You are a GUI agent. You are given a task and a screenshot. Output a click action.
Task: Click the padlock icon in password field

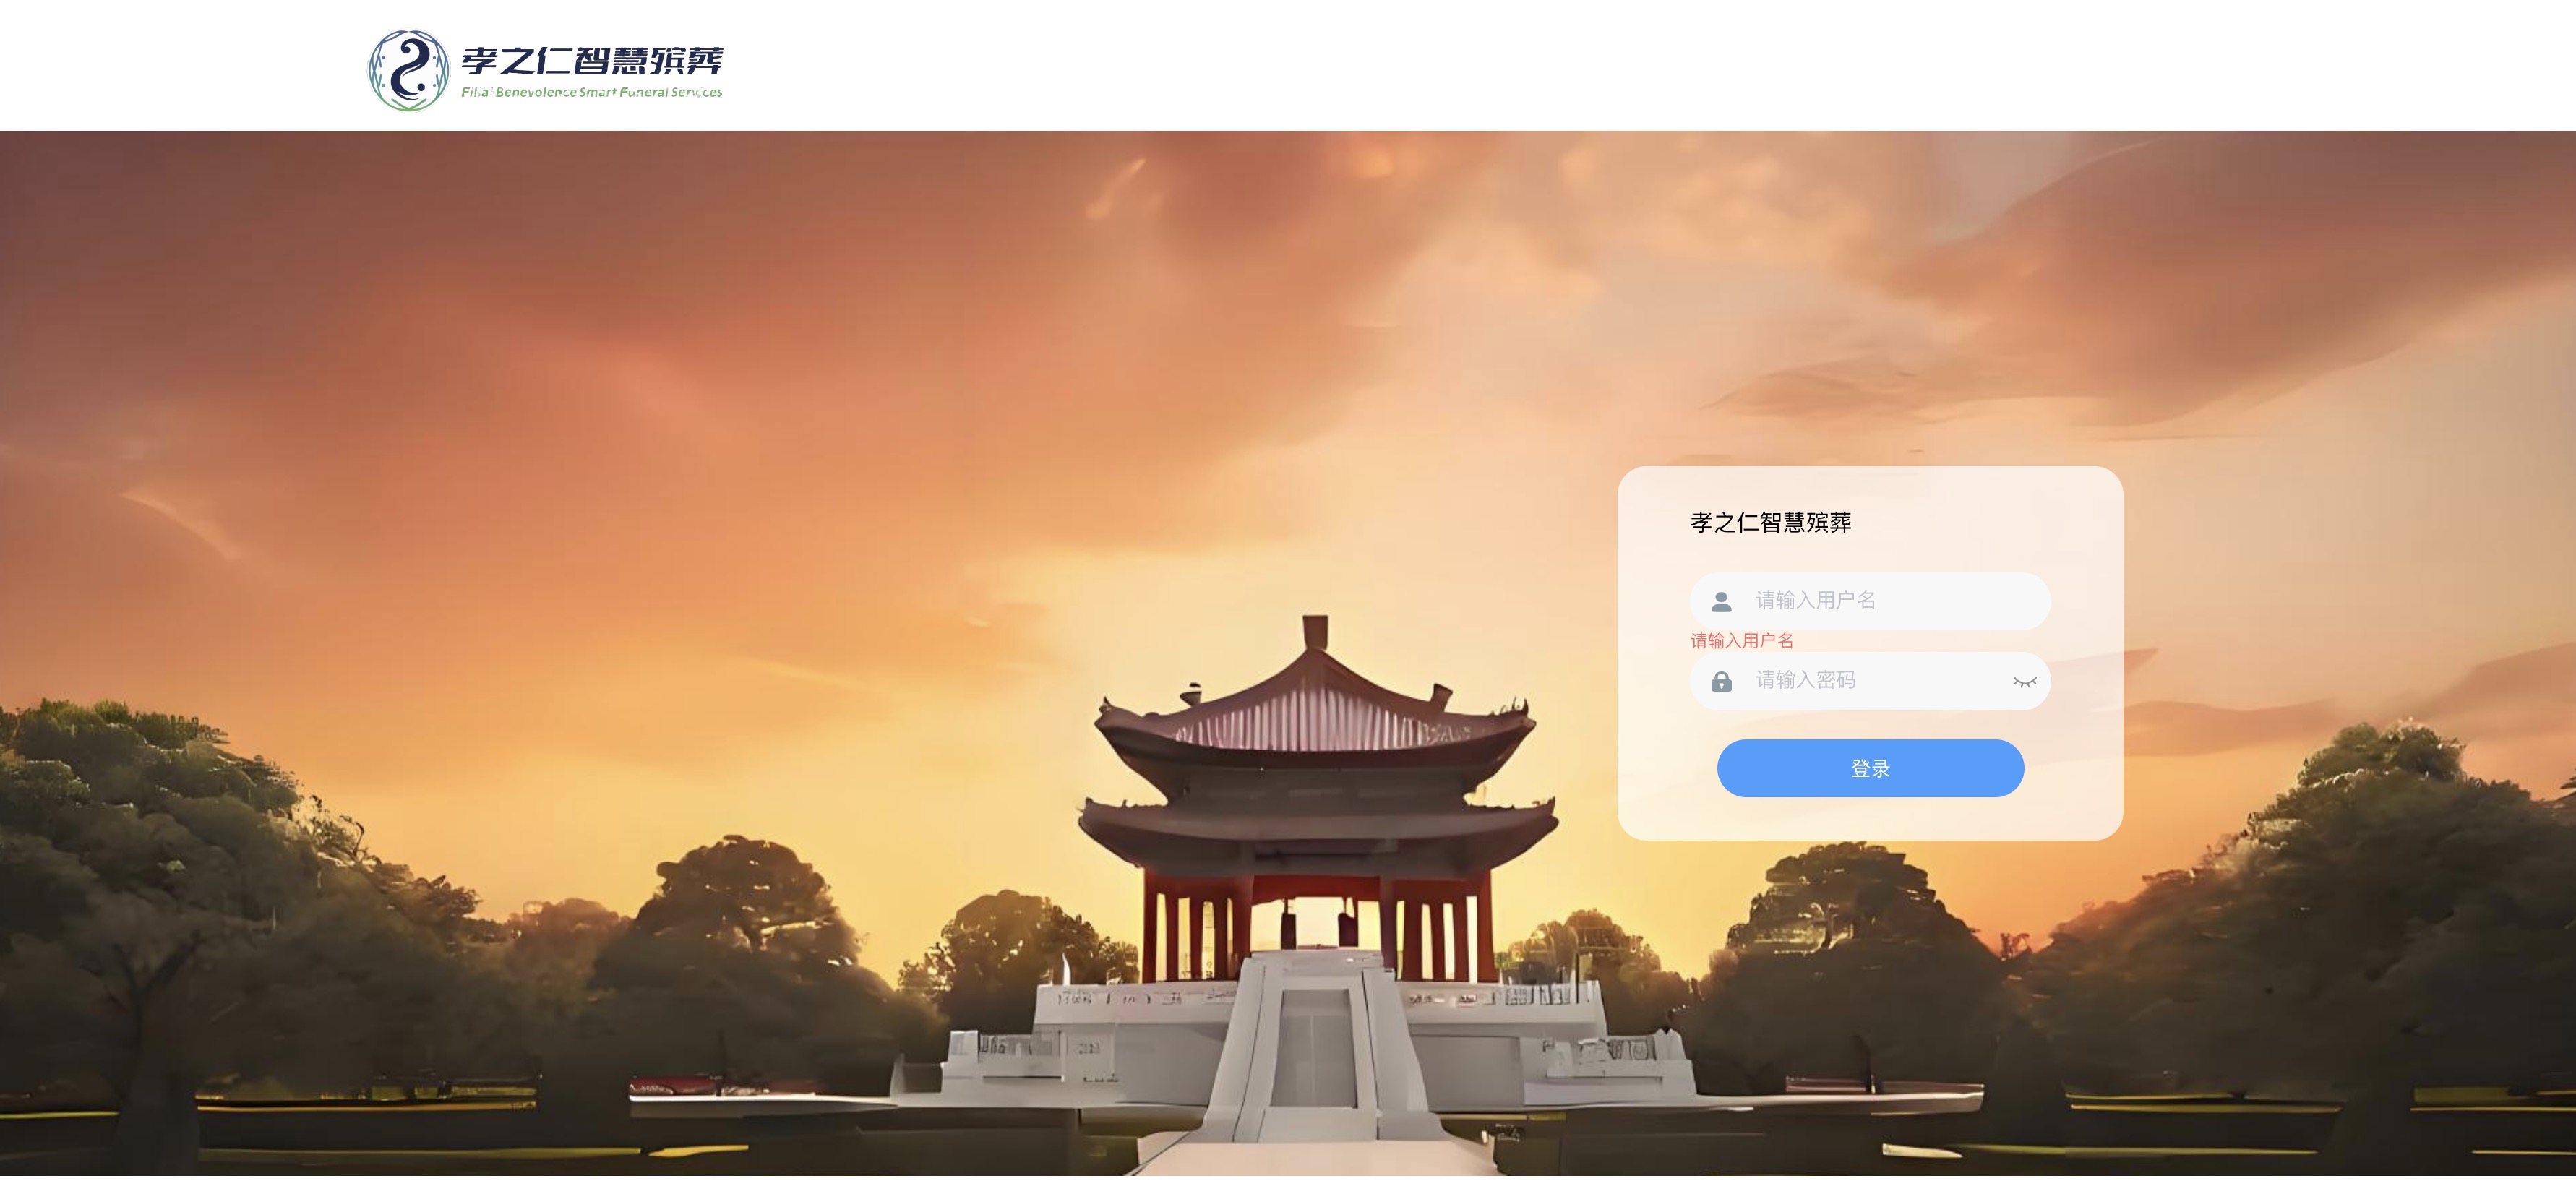coord(1721,682)
